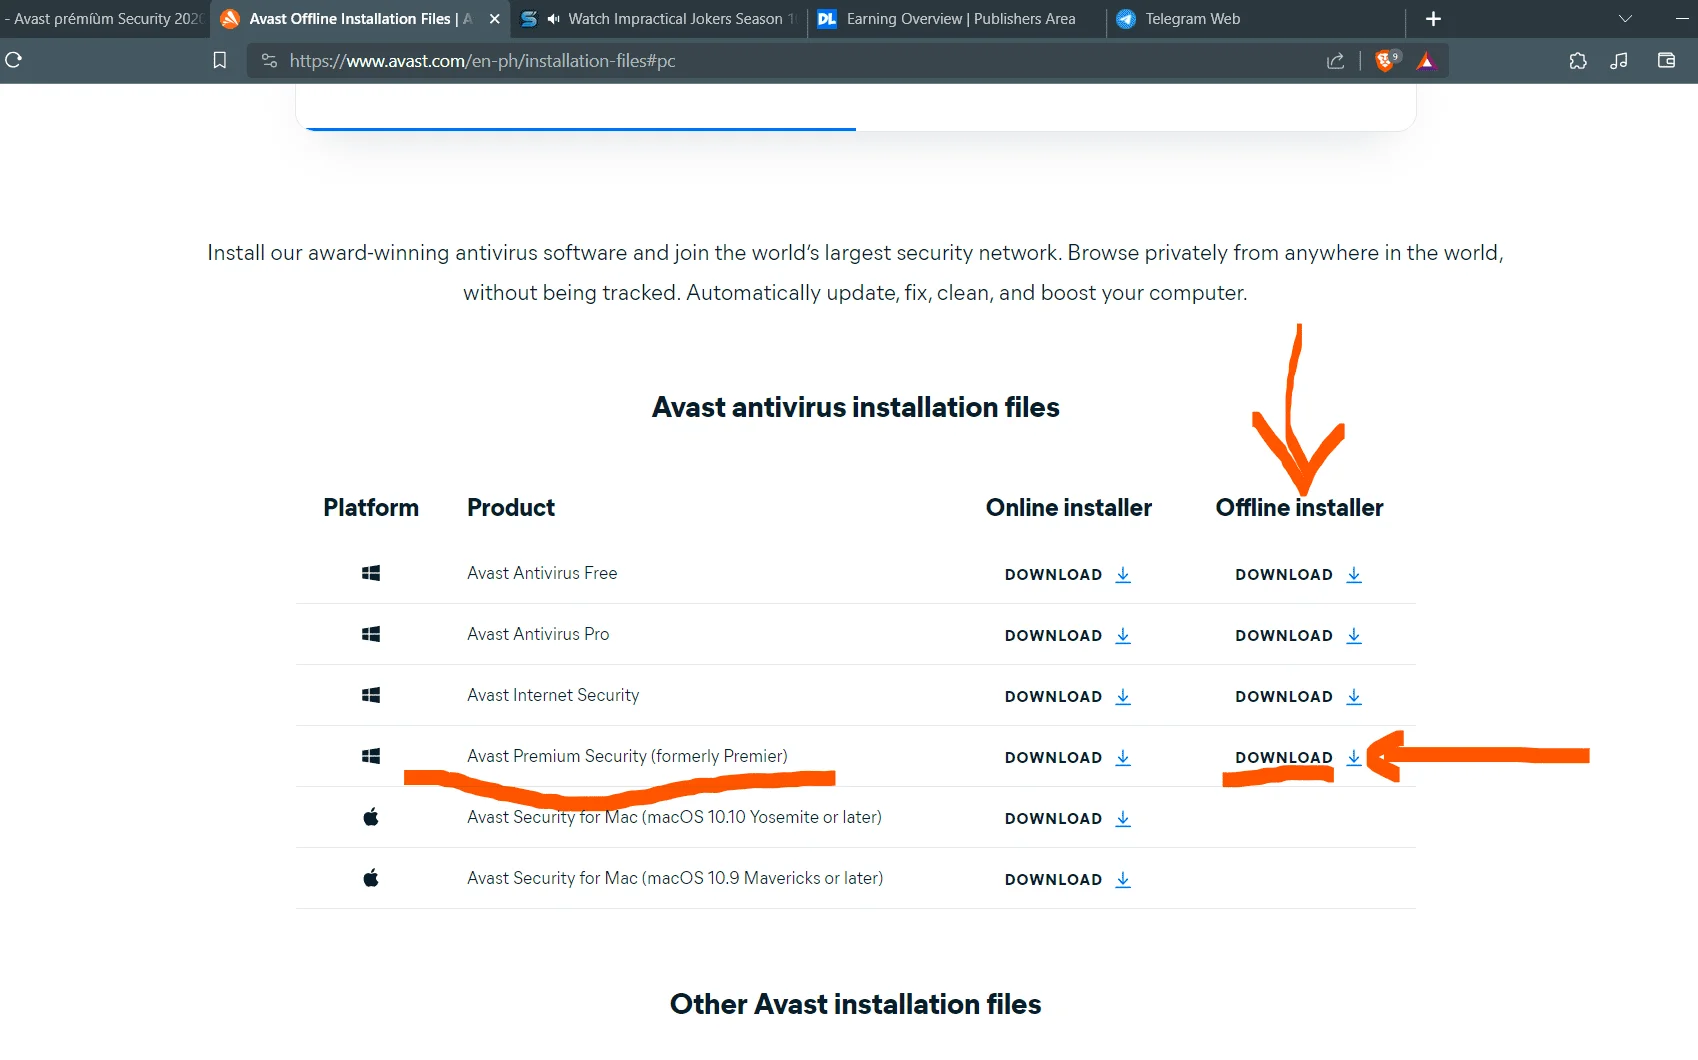Image resolution: width=1698 pixels, height=1060 pixels.
Task: Close the Avast Offline Installation Files tab
Action: [494, 19]
